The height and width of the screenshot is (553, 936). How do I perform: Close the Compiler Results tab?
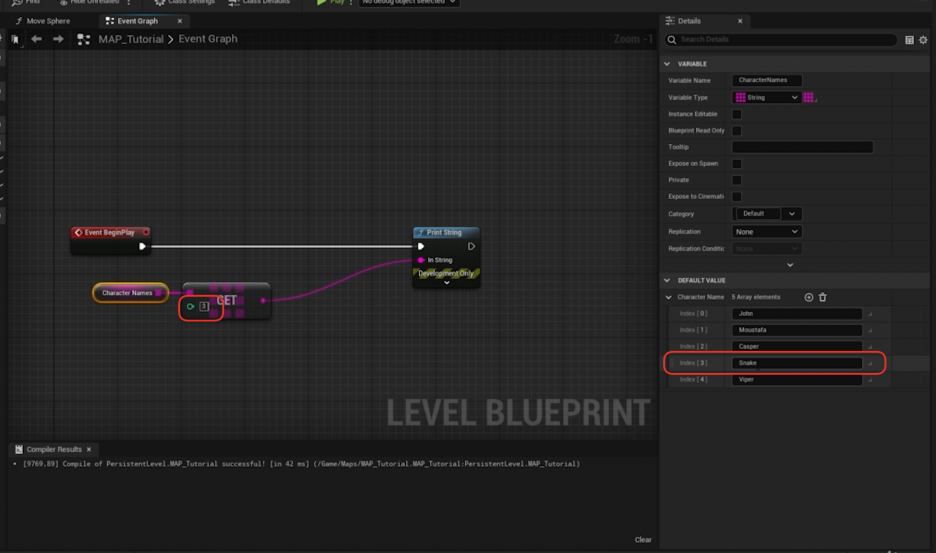pyautogui.click(x=89, y=449)
